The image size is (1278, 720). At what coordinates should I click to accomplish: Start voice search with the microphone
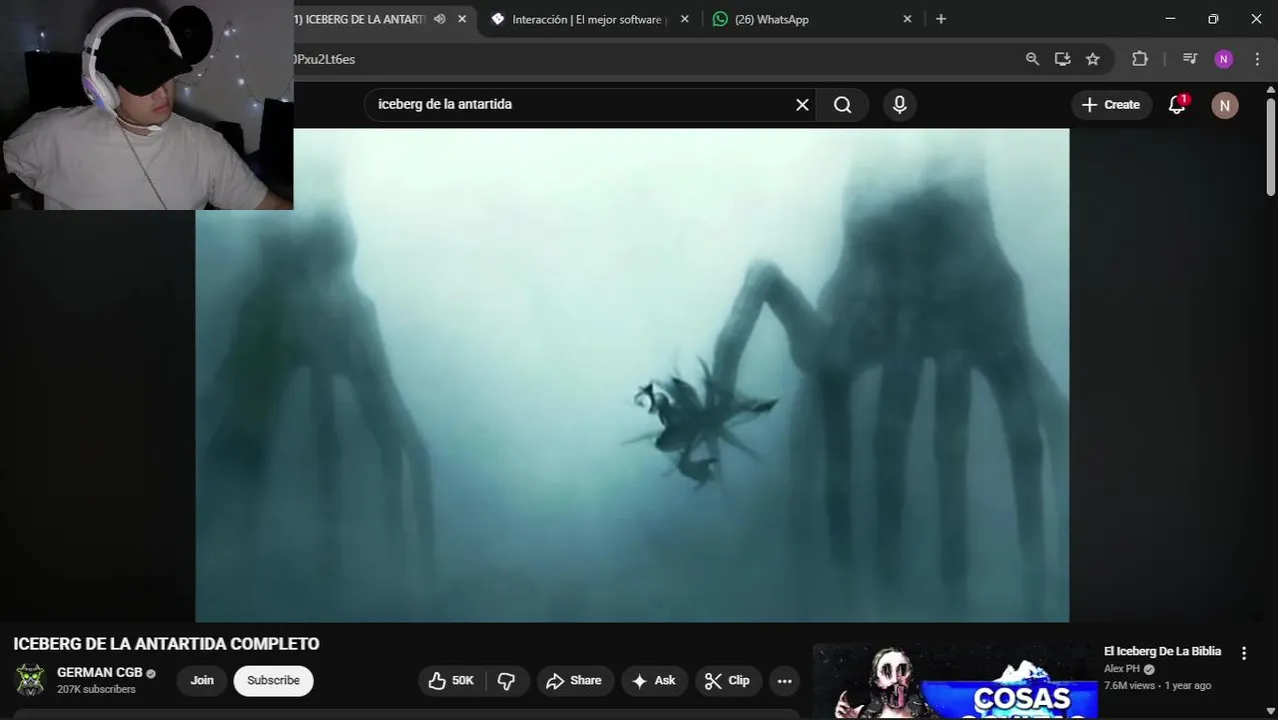click(900, 105)
